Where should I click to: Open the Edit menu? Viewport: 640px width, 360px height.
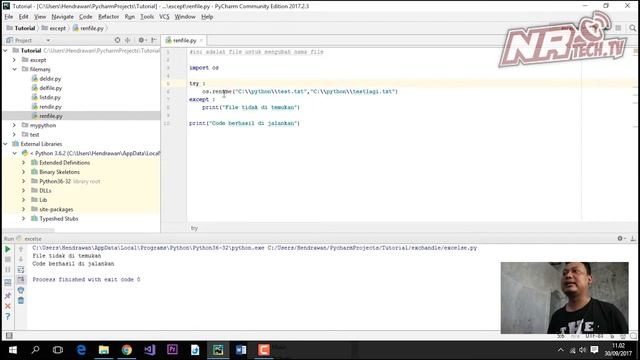pyautogui.click(x=24, y=17)
